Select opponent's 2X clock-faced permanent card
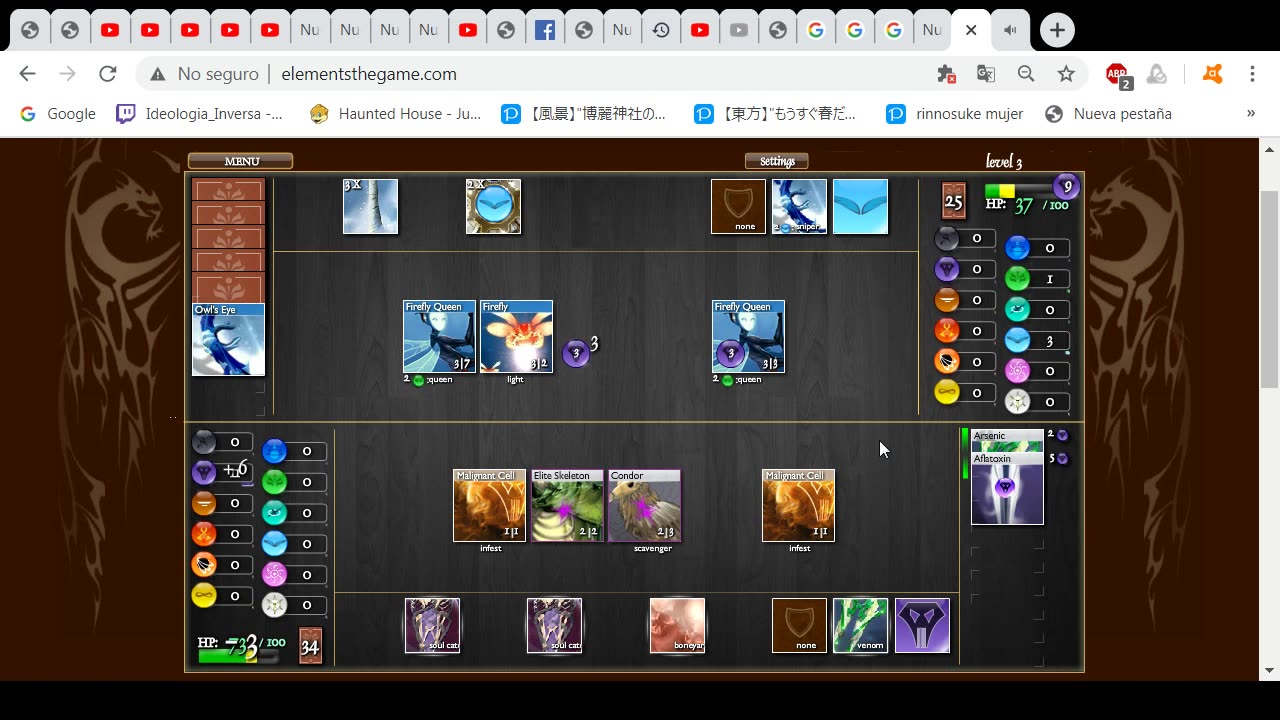 click(x=493, y=207)
